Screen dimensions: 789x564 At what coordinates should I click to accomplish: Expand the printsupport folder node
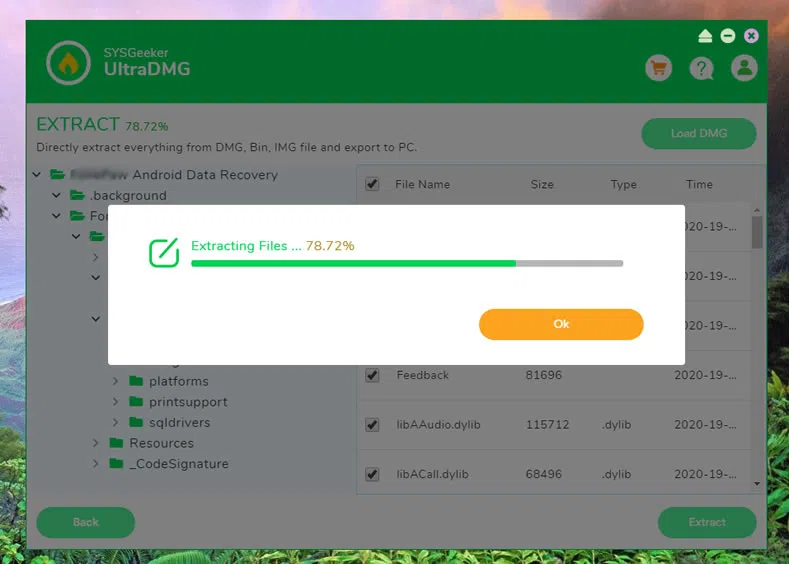pyautogui.click(x=116, y=402)
